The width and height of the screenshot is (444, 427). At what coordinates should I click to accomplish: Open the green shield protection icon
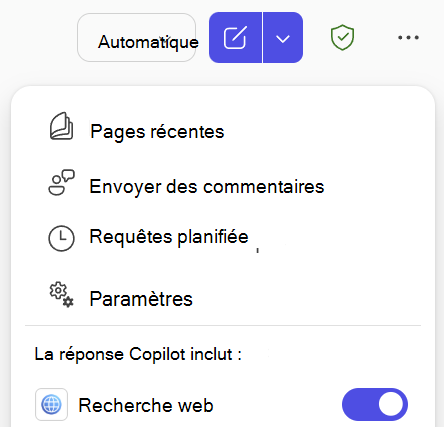(x=342, y=37)
